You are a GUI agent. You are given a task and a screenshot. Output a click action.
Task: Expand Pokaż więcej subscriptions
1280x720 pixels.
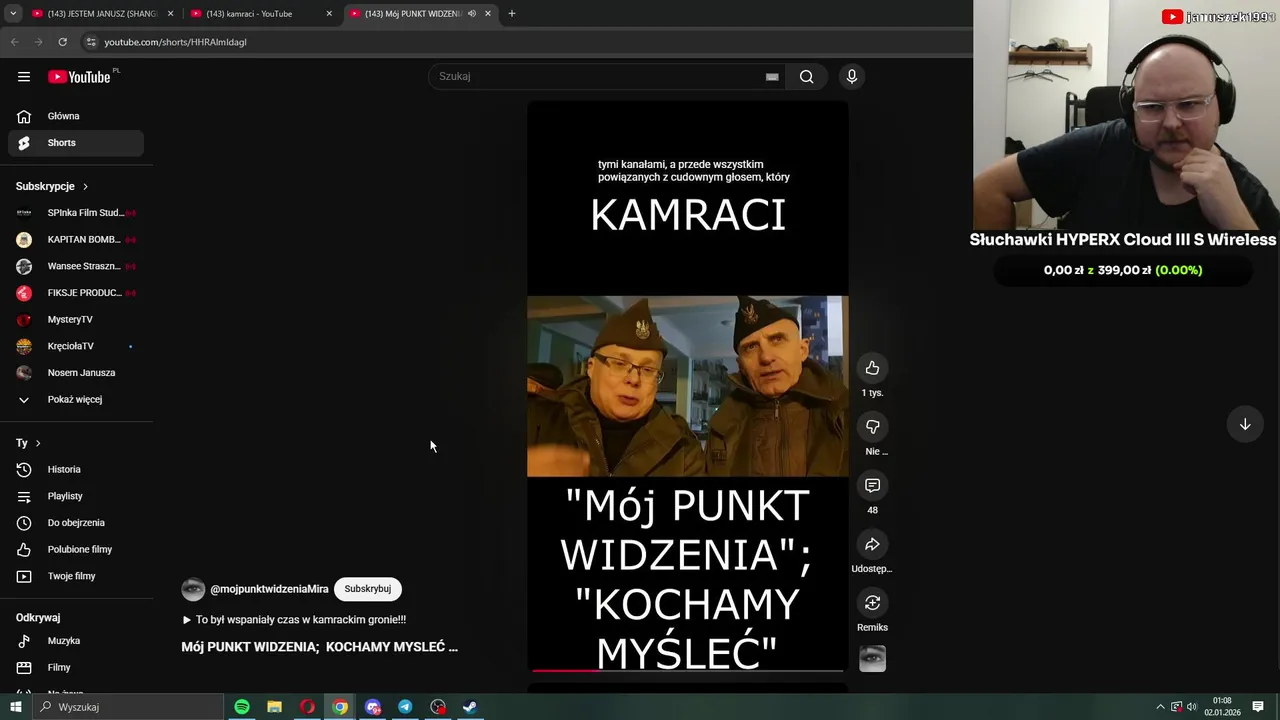(76, 399)
